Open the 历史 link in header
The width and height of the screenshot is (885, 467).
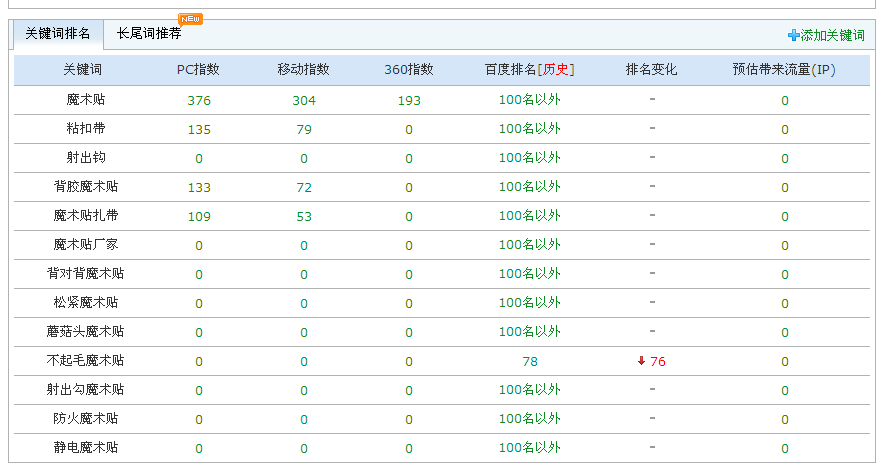pos(558,70)
